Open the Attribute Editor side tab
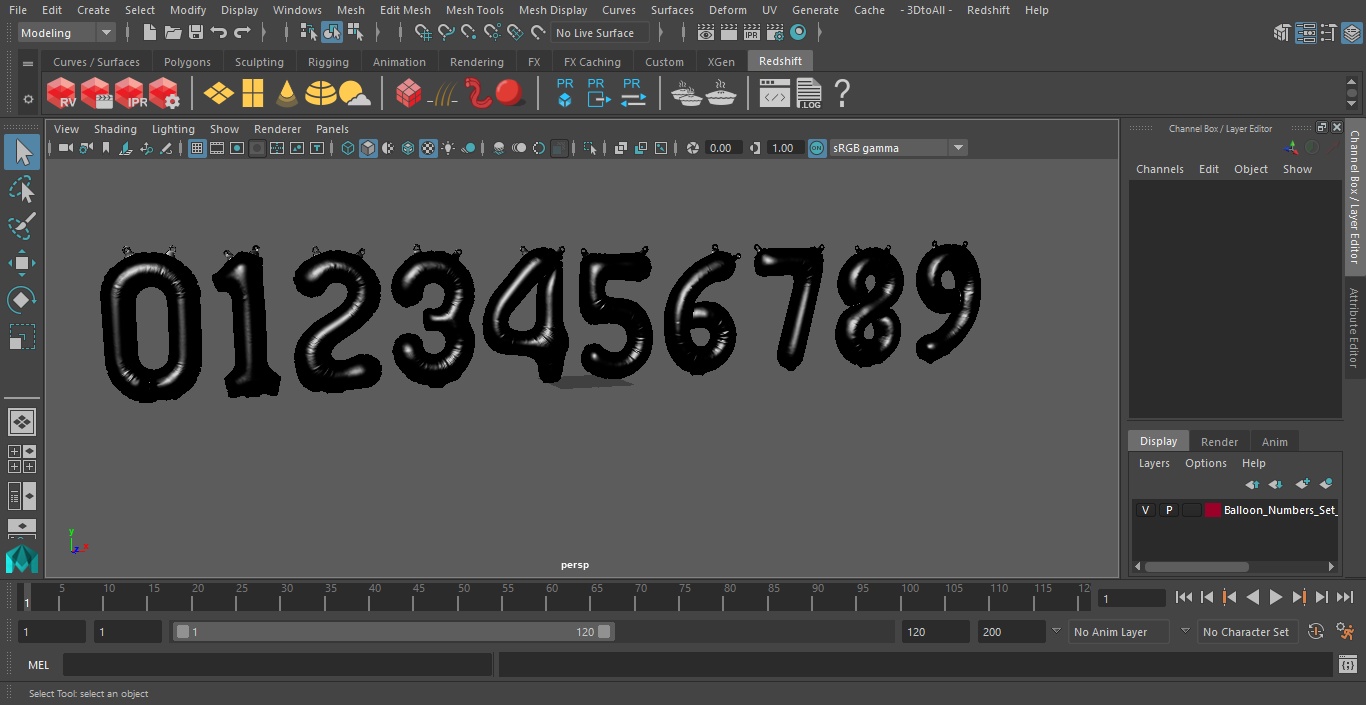 (x=1354, y=328)
